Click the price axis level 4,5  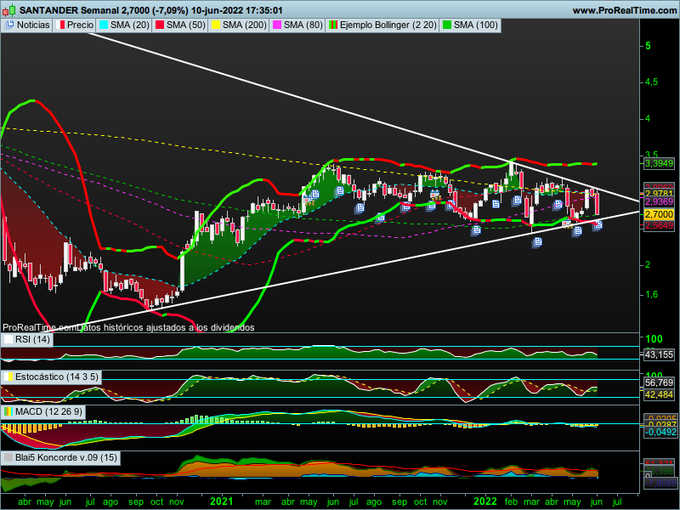651,82
